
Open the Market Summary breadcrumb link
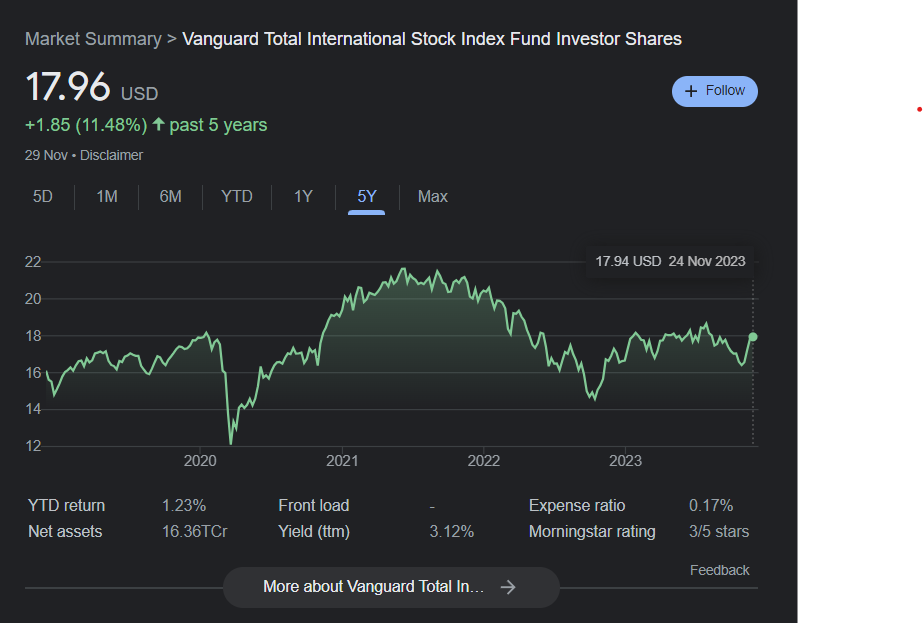point(93,39)
